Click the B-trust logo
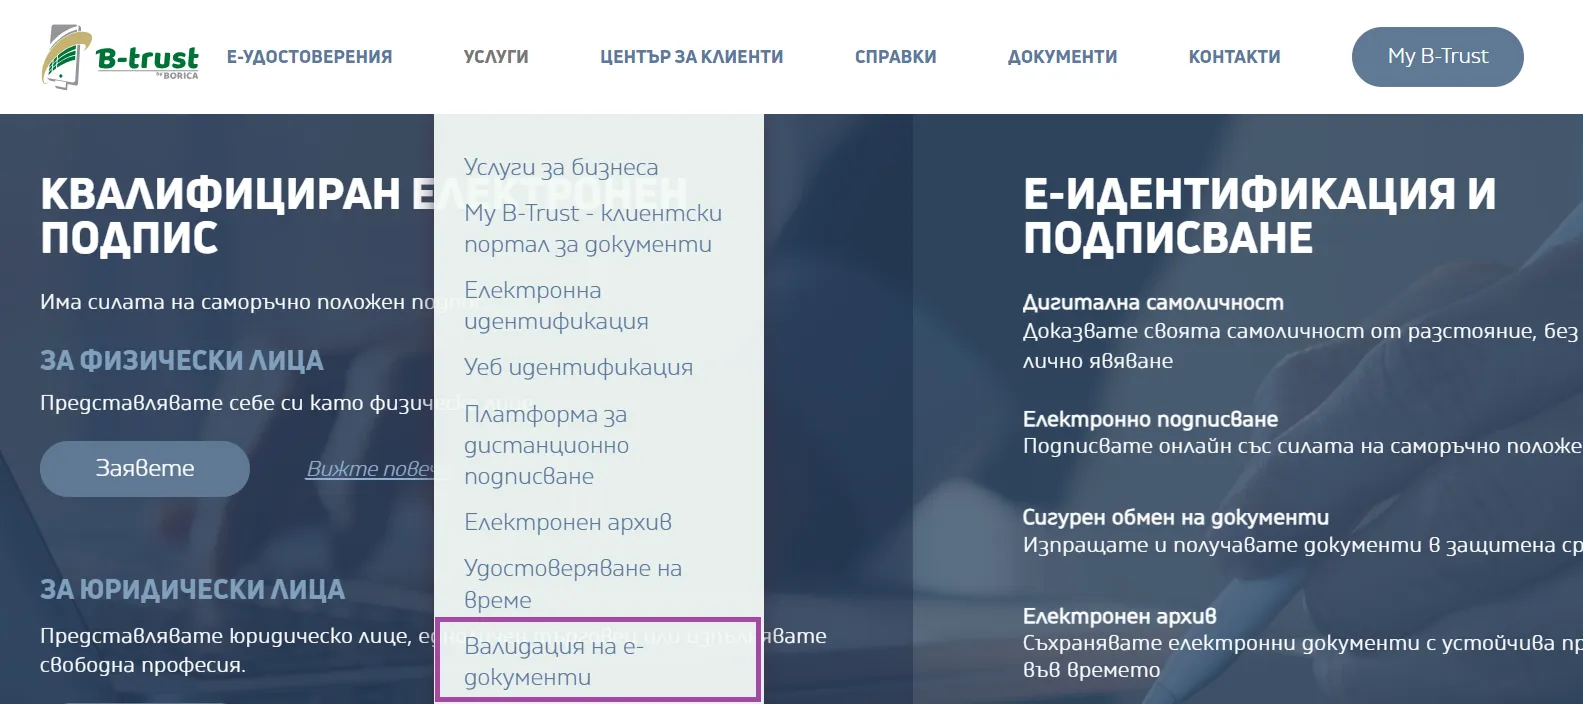 (120, 57)
